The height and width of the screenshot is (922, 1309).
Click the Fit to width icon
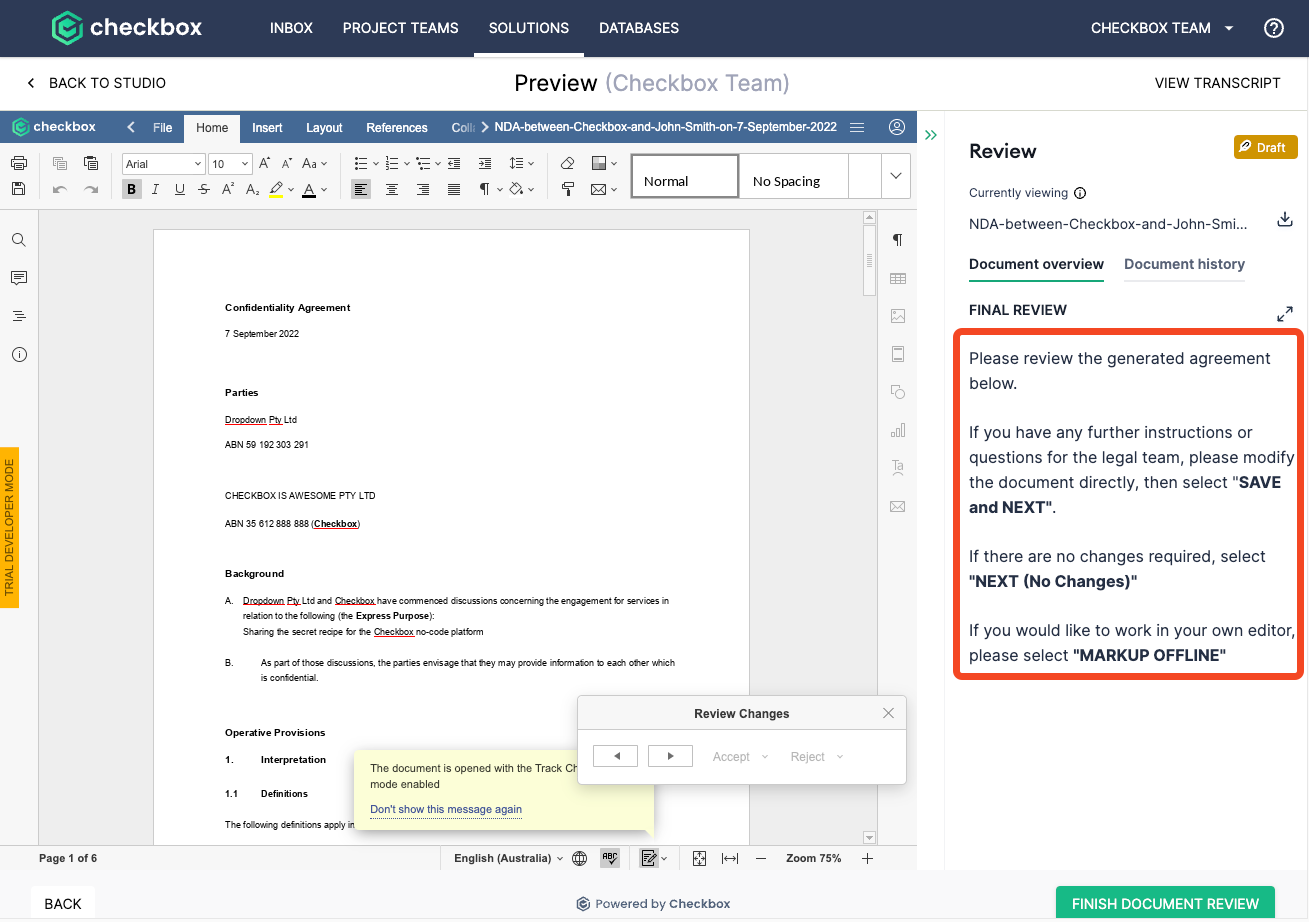click(730, 858)
